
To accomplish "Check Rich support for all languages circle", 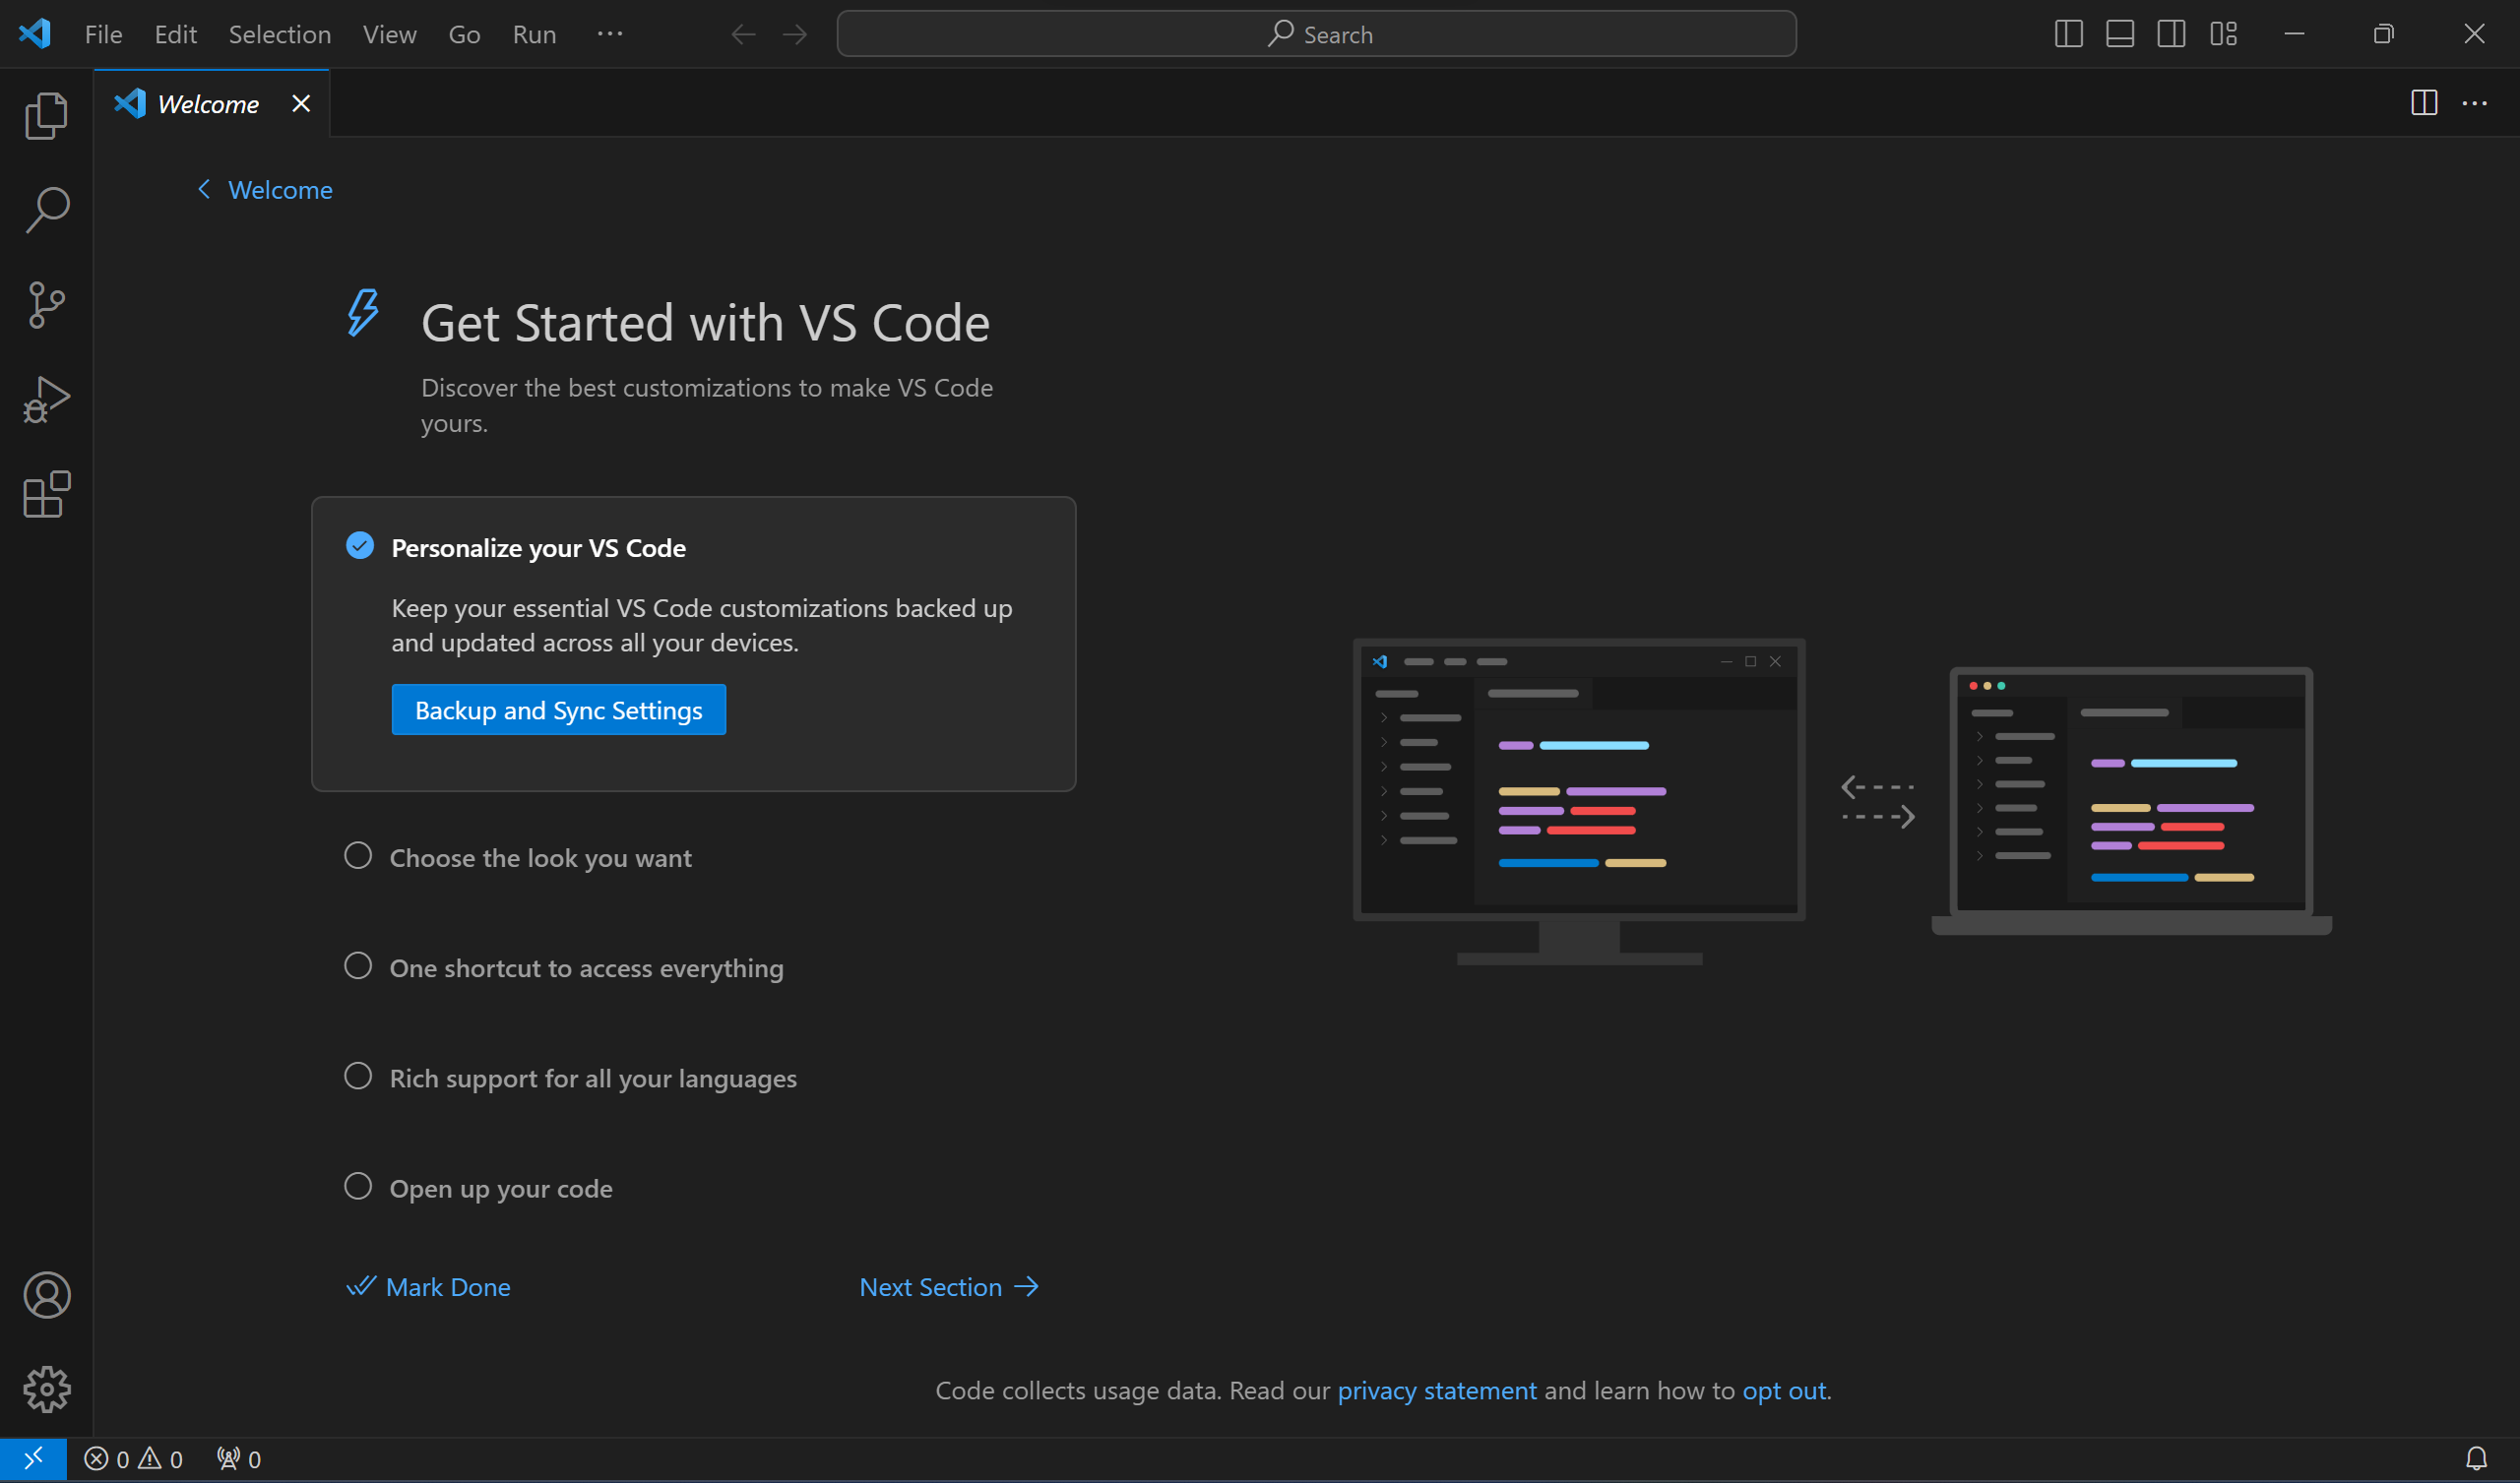I will (358, 1076).
